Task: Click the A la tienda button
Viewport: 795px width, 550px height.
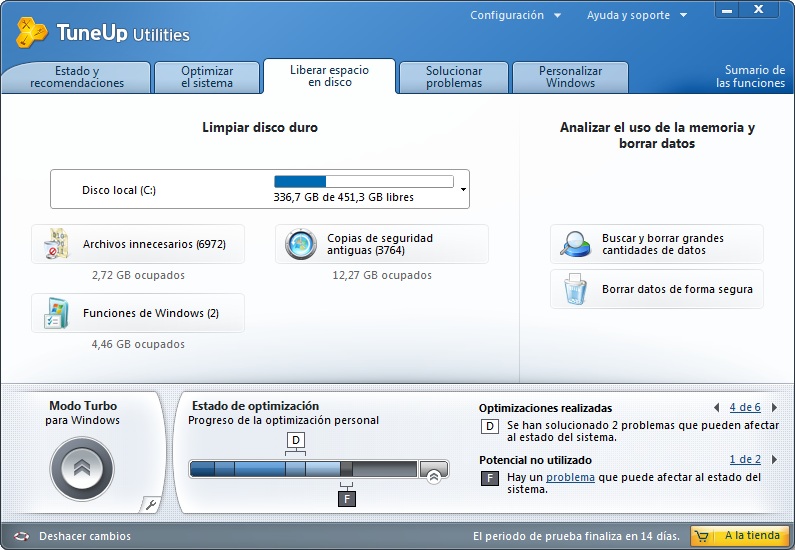Action: (740, 536)
